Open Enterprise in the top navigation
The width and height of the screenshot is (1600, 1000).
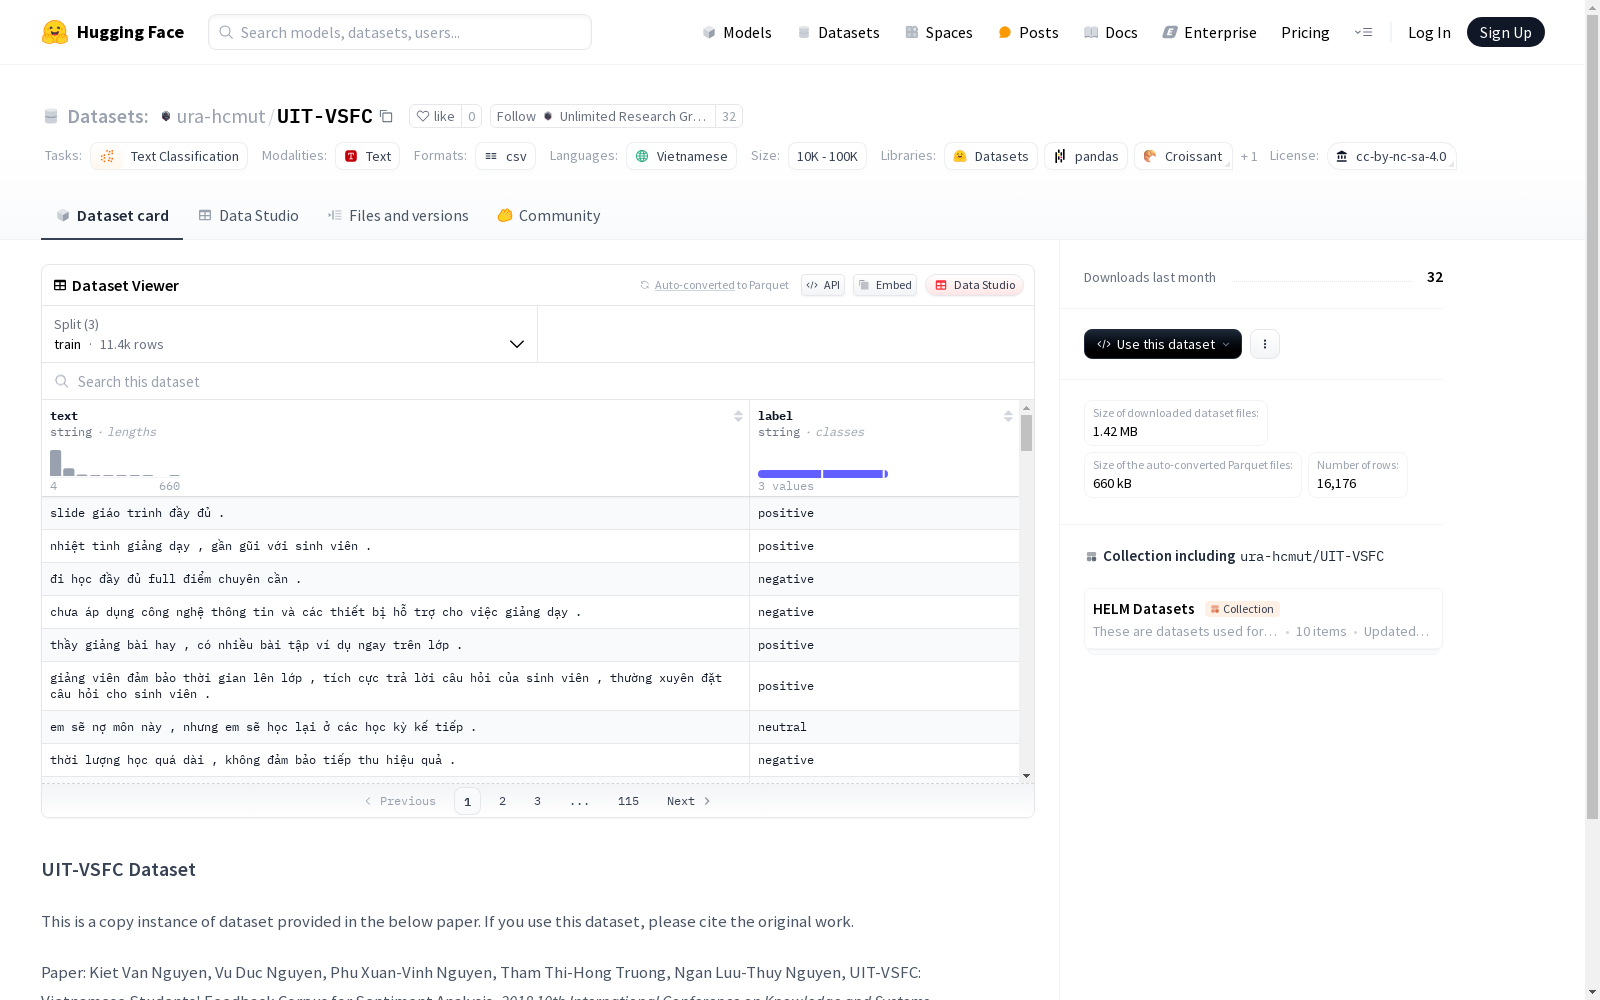1210,32
